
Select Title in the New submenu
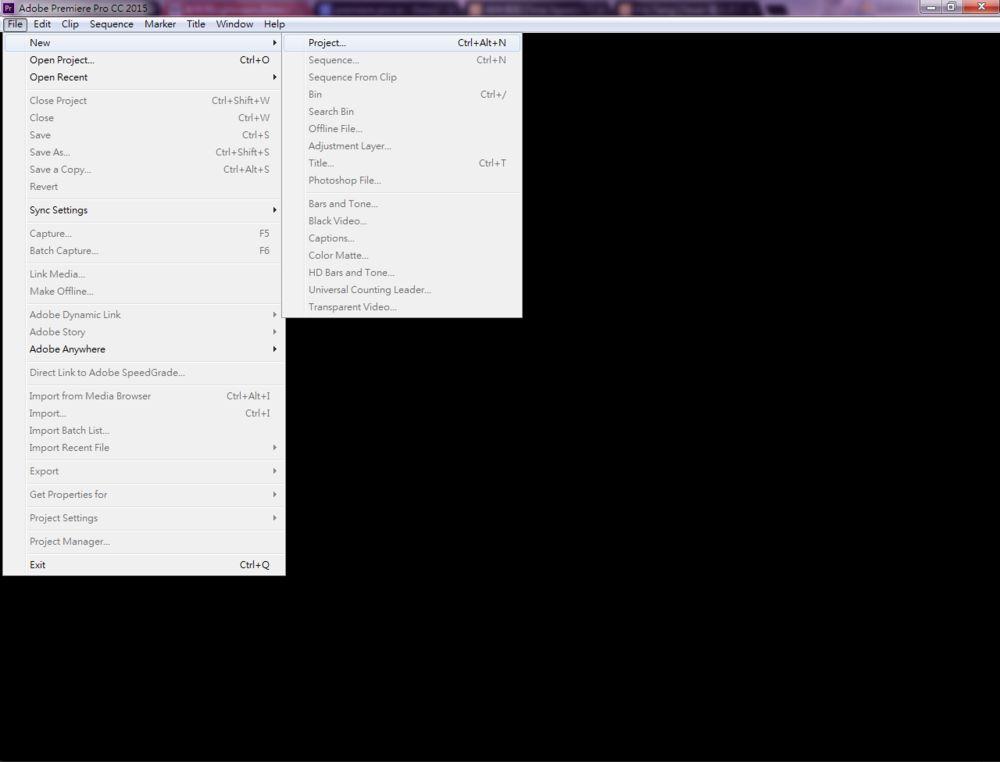tap(402, 163)
